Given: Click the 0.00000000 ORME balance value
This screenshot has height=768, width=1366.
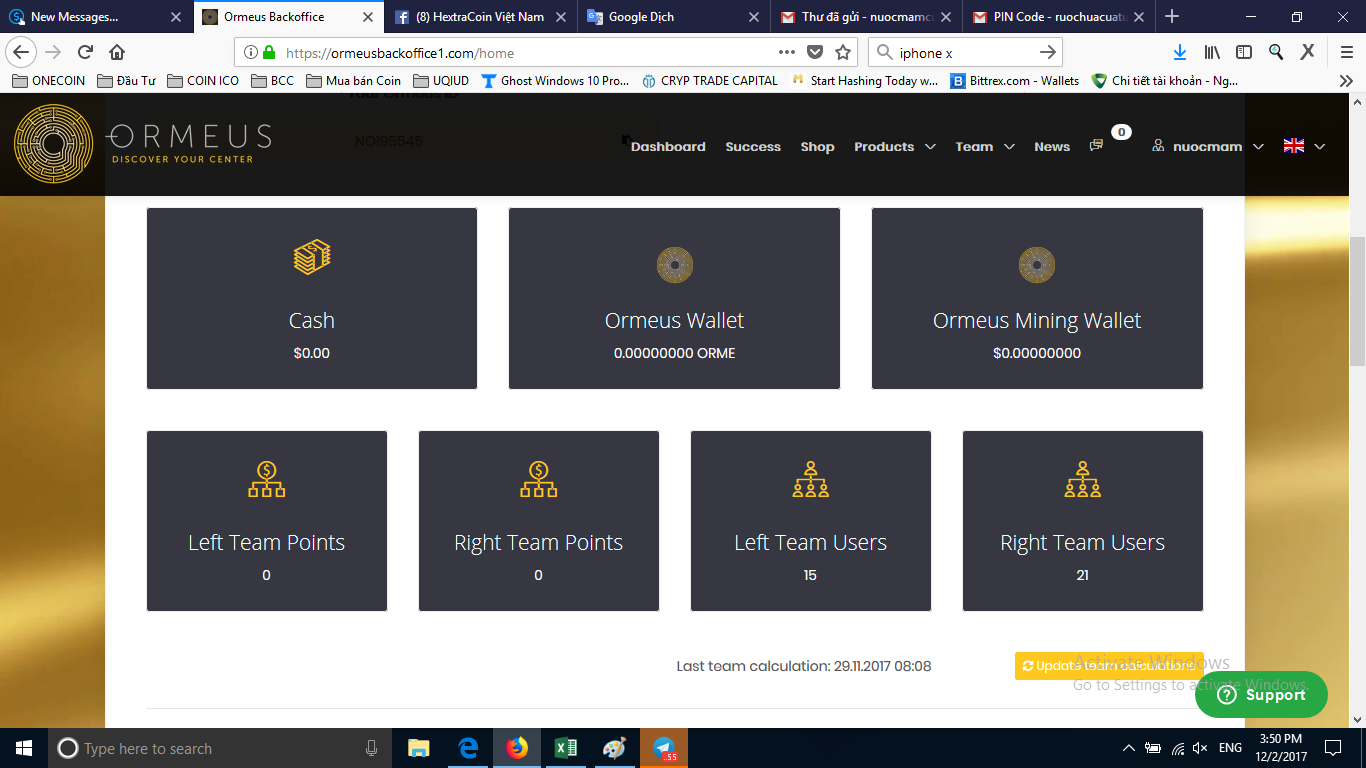Looking at the screenshot, I should pyautogui.click(x=674, y=353).
